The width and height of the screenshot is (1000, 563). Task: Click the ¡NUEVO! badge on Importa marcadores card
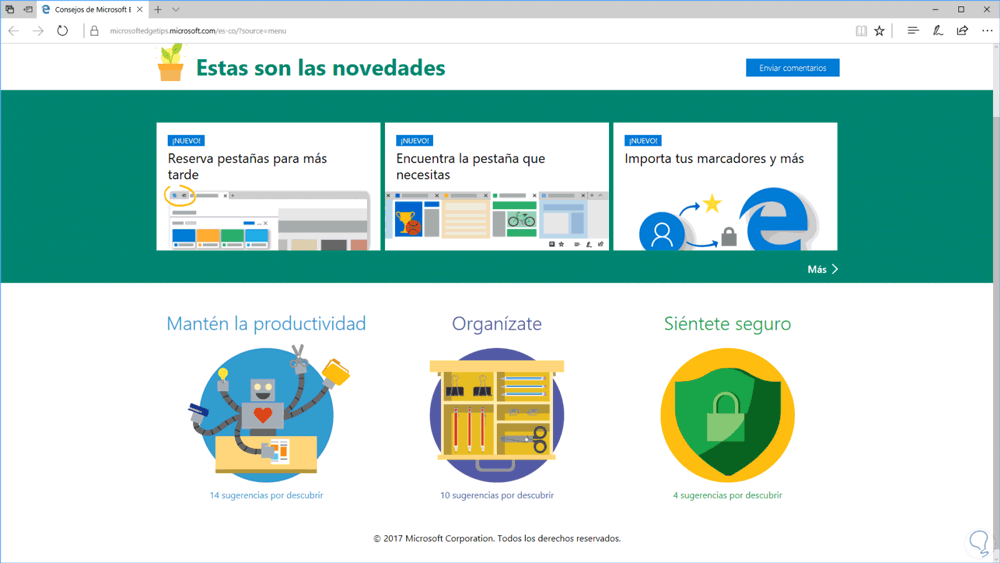[x=643, y=140]
